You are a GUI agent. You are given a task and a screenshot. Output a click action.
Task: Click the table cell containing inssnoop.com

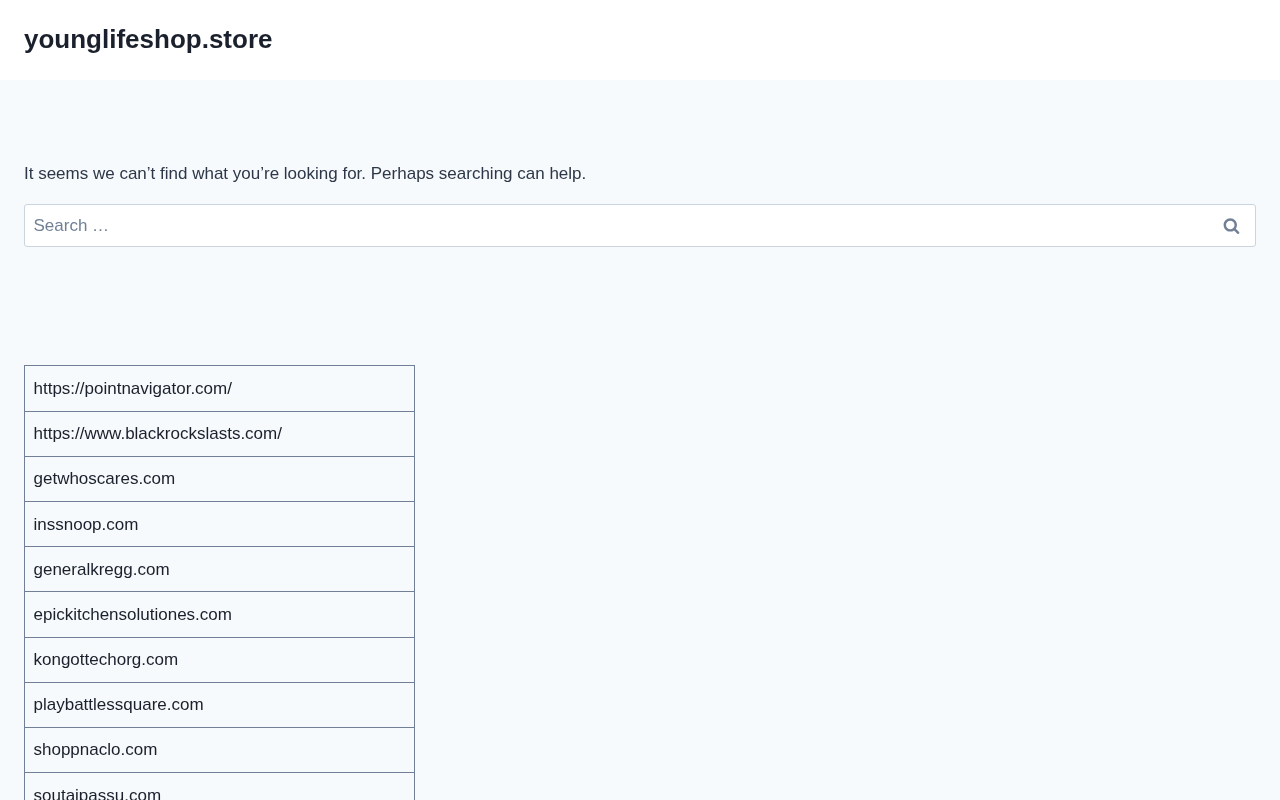[219, 524]
